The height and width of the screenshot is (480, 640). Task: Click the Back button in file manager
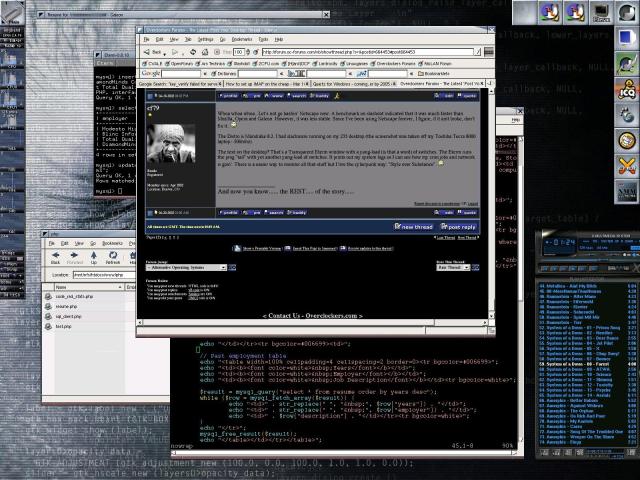pos(56,258)
